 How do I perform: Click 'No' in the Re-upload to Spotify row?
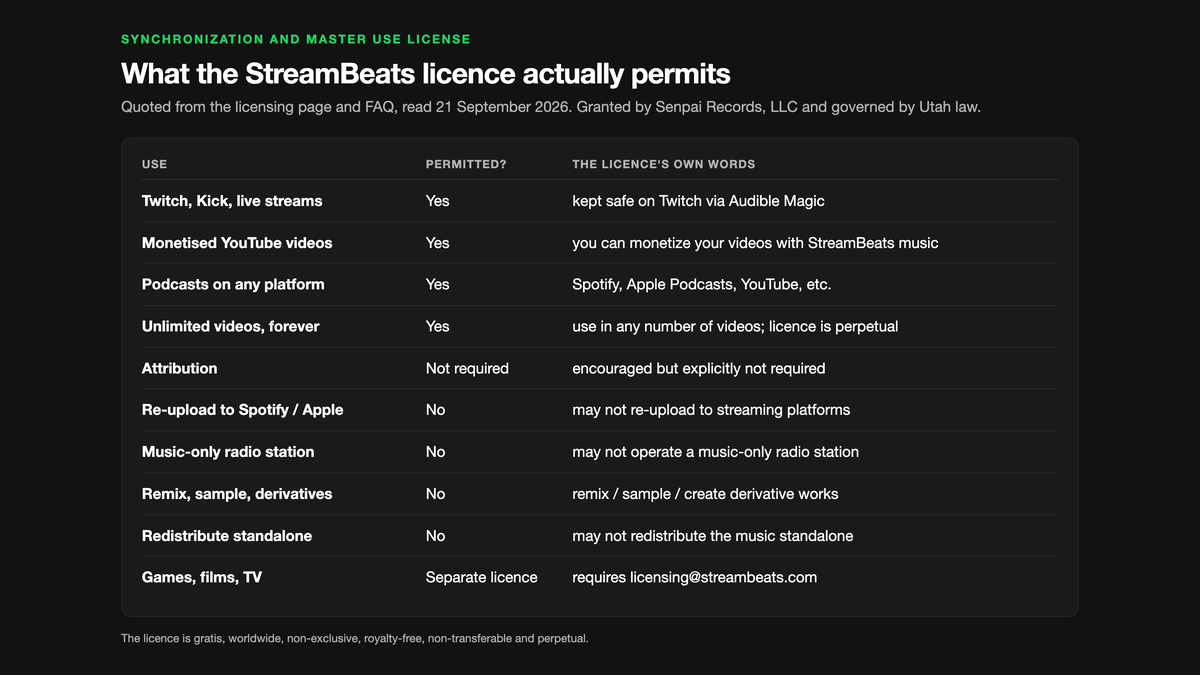(x=436, y=410)
